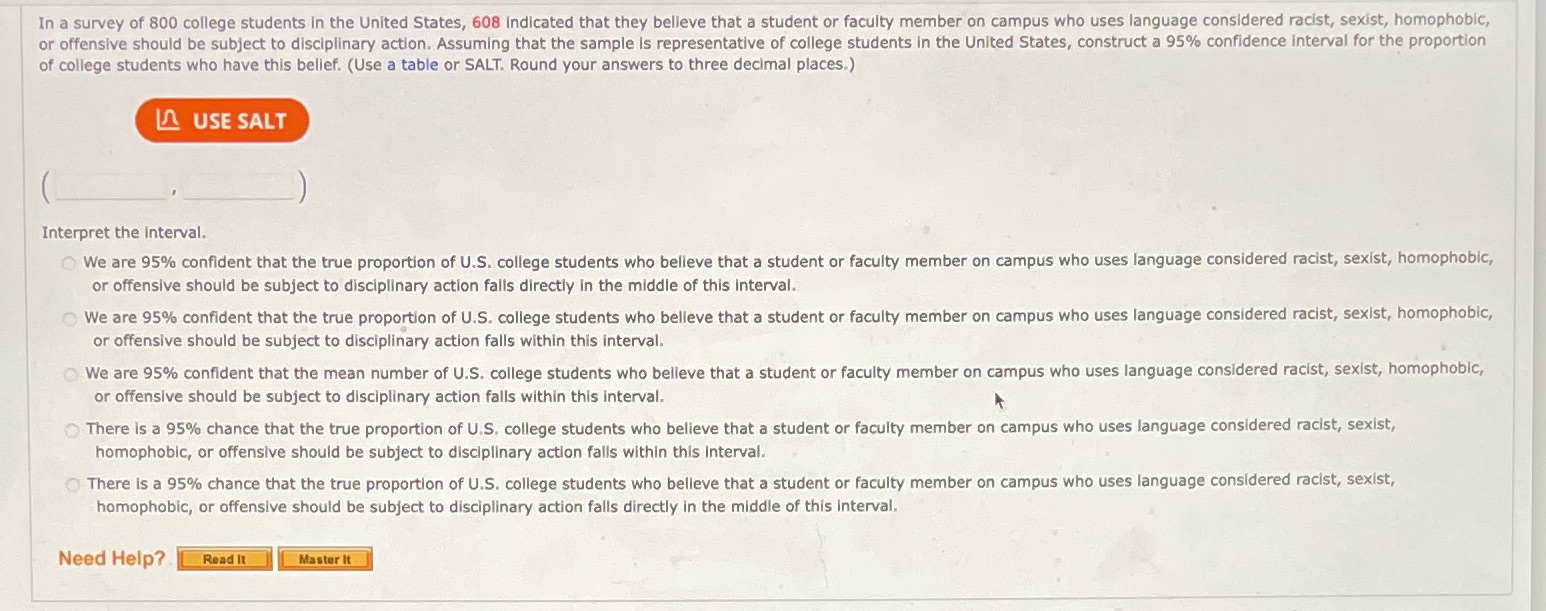Viewport: 1546px width, 611px height.
Task: Click the Master It help button
Action: (x=324, y=559)
